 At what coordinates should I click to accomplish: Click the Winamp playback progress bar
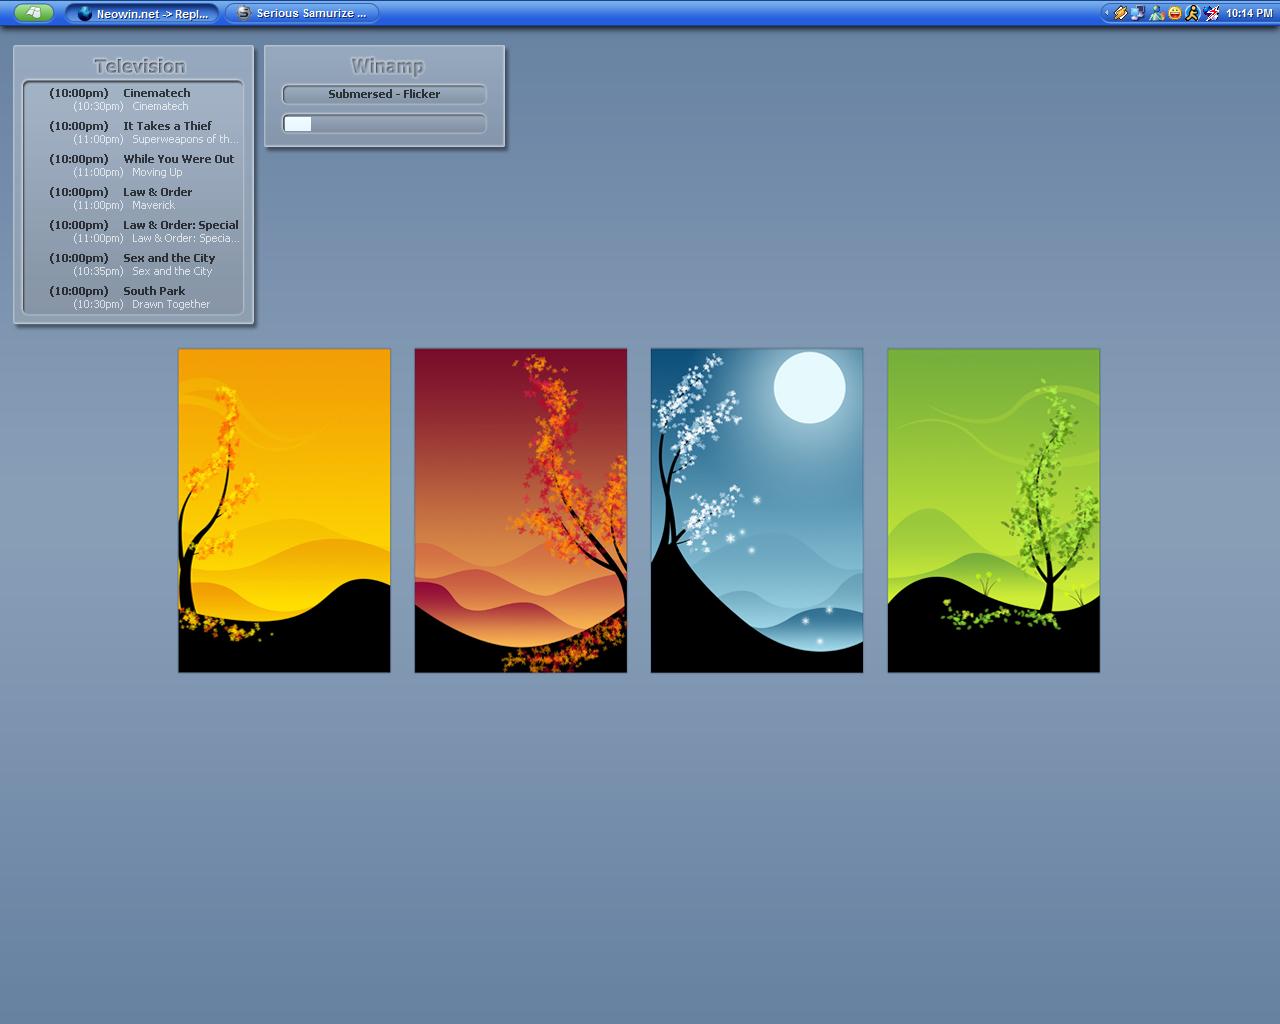click(x=384, y=123)
